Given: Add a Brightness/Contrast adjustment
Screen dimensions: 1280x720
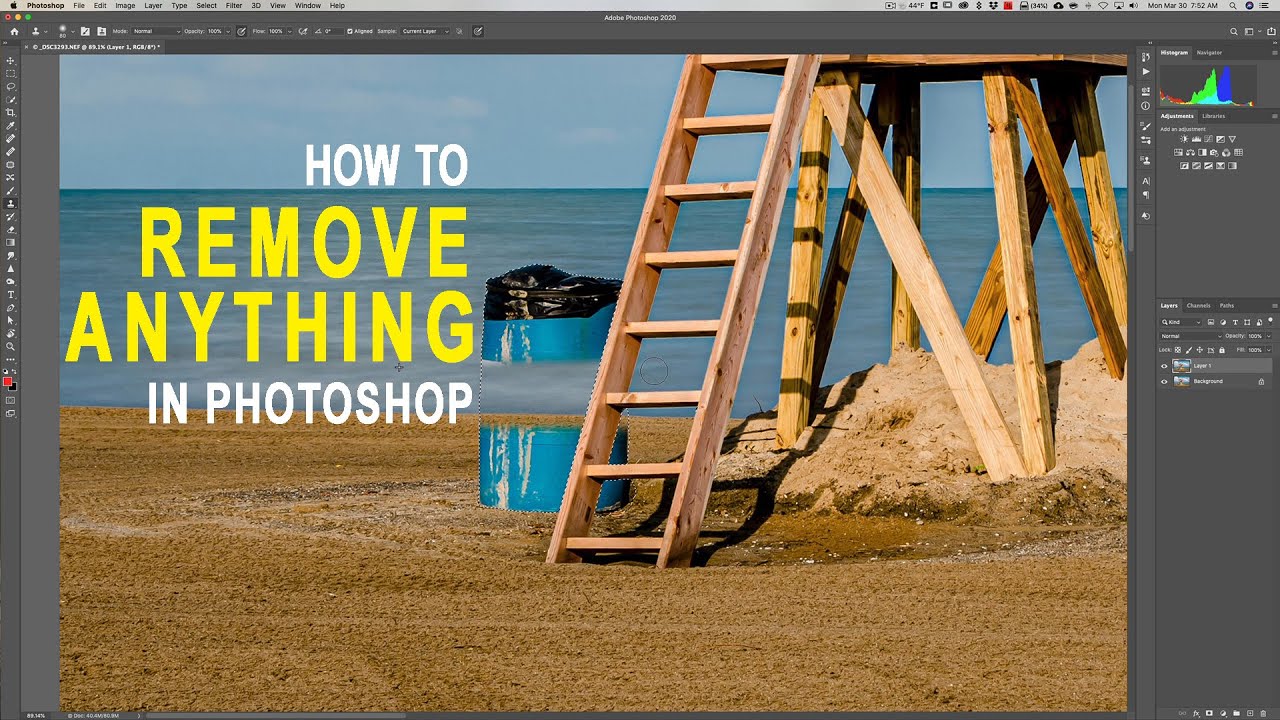Looking at the screenshot, I should [1184, 139].
